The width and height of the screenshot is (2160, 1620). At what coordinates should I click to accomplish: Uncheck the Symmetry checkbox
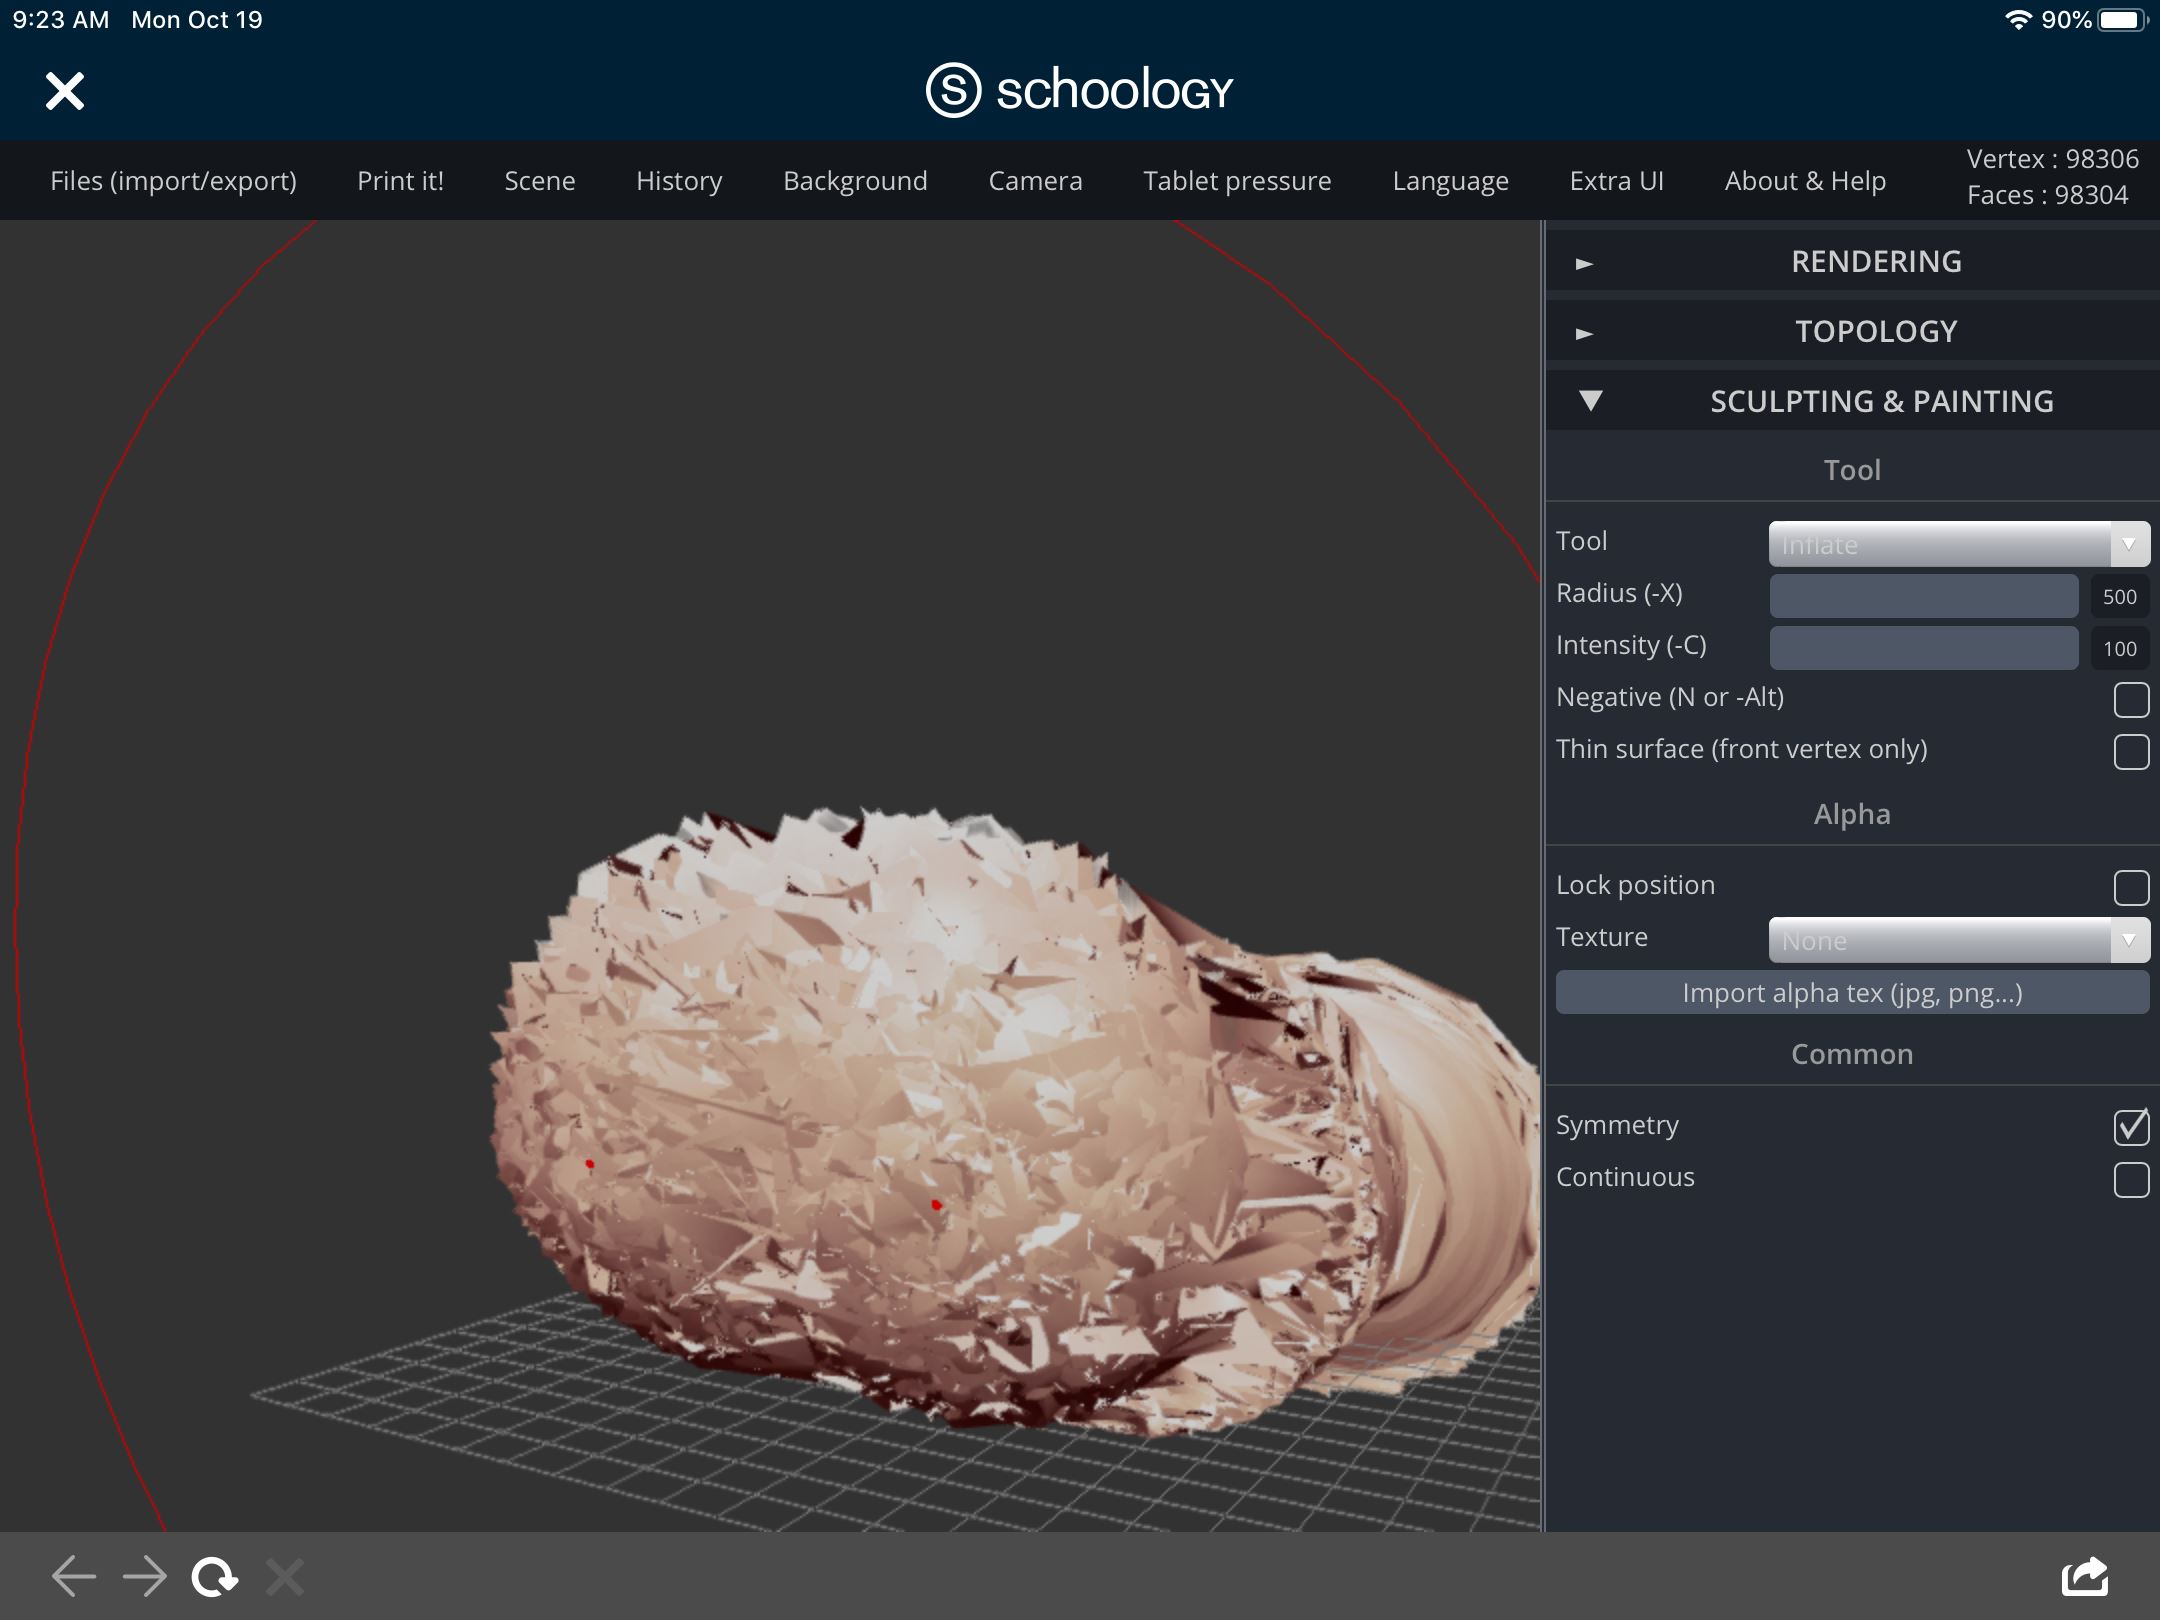coord(2131,1127)
